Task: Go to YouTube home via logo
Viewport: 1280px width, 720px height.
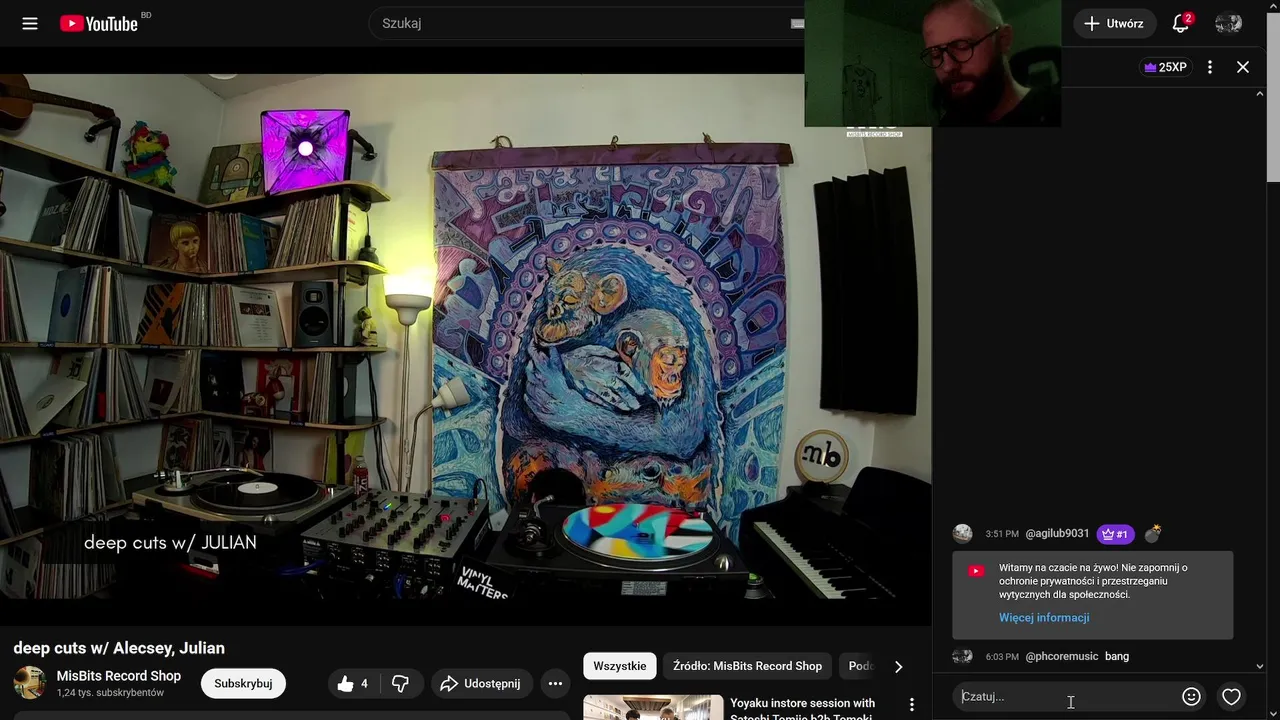Action: pyautogui.click(x=98, y=23)
